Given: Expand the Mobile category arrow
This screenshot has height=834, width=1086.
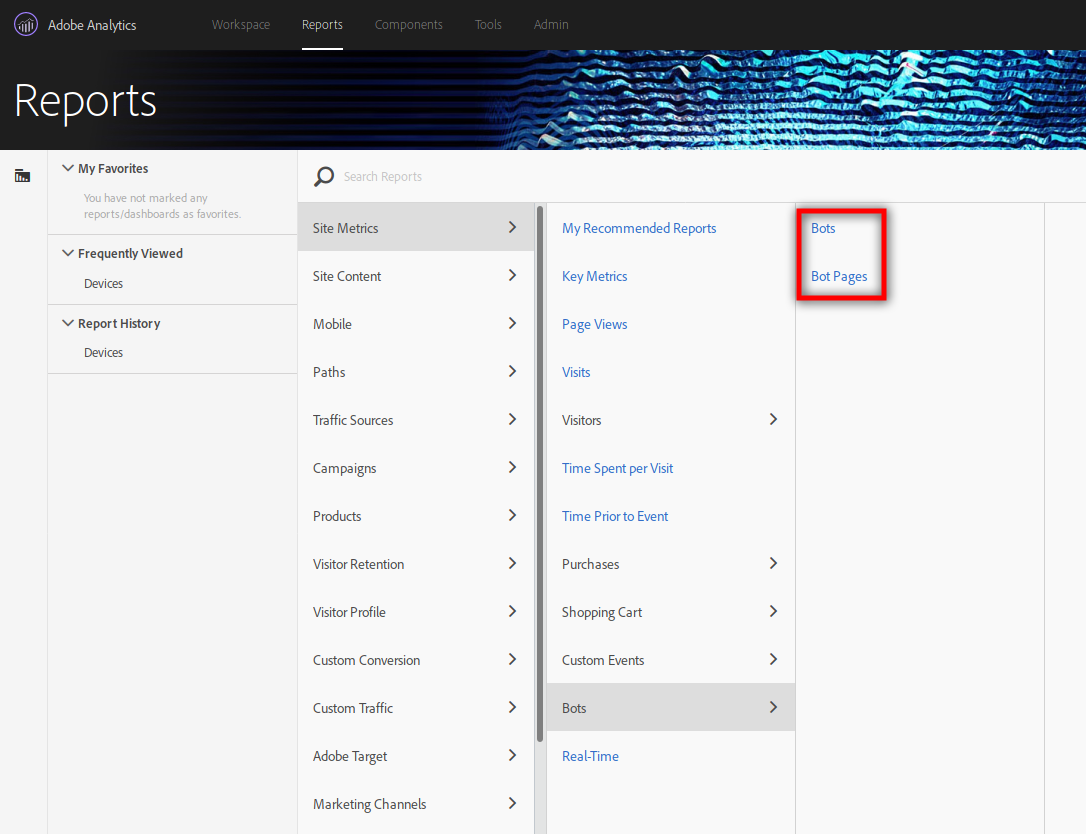Looking at the screenshot, I should pos(513,323).
